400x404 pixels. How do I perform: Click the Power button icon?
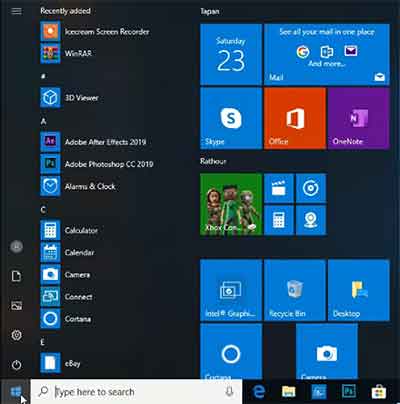[17, 365]
